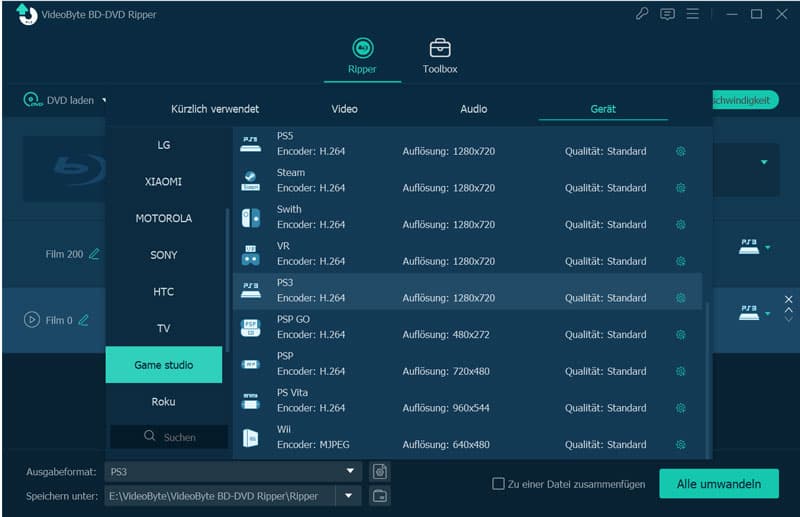Click the DVD laden button

59,100
